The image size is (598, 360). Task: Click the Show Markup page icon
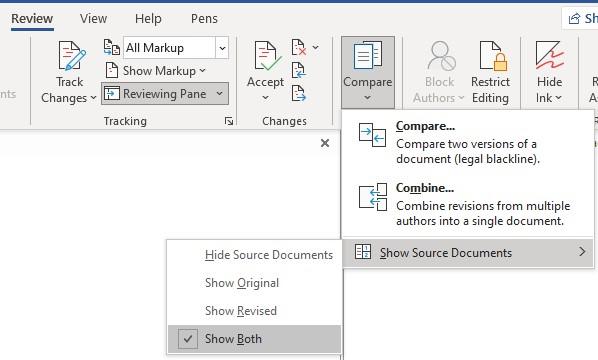pyautogui.click(x=112, y=71)
